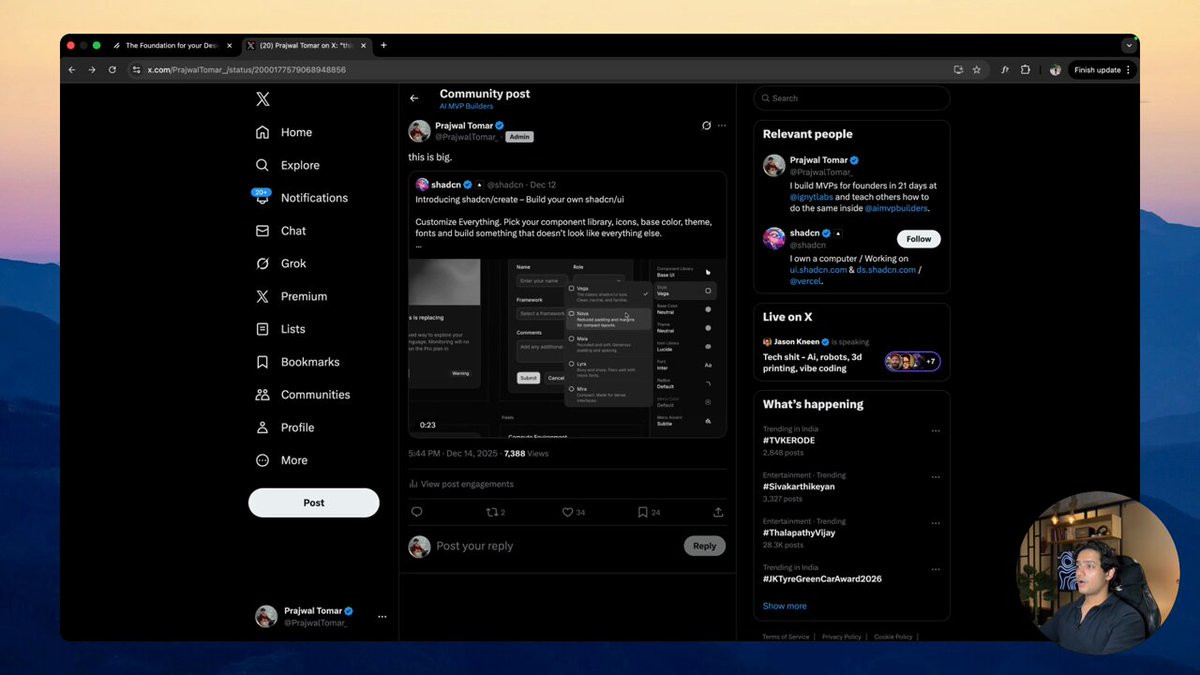The image size is (1200, 675).
Task: Click the More circle icon in sidebar
Action: 262,460
